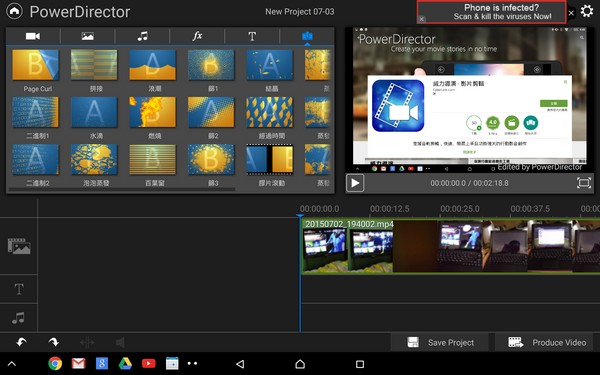Play the preview video
Screen dimensions: 600x375
point(355,183)
